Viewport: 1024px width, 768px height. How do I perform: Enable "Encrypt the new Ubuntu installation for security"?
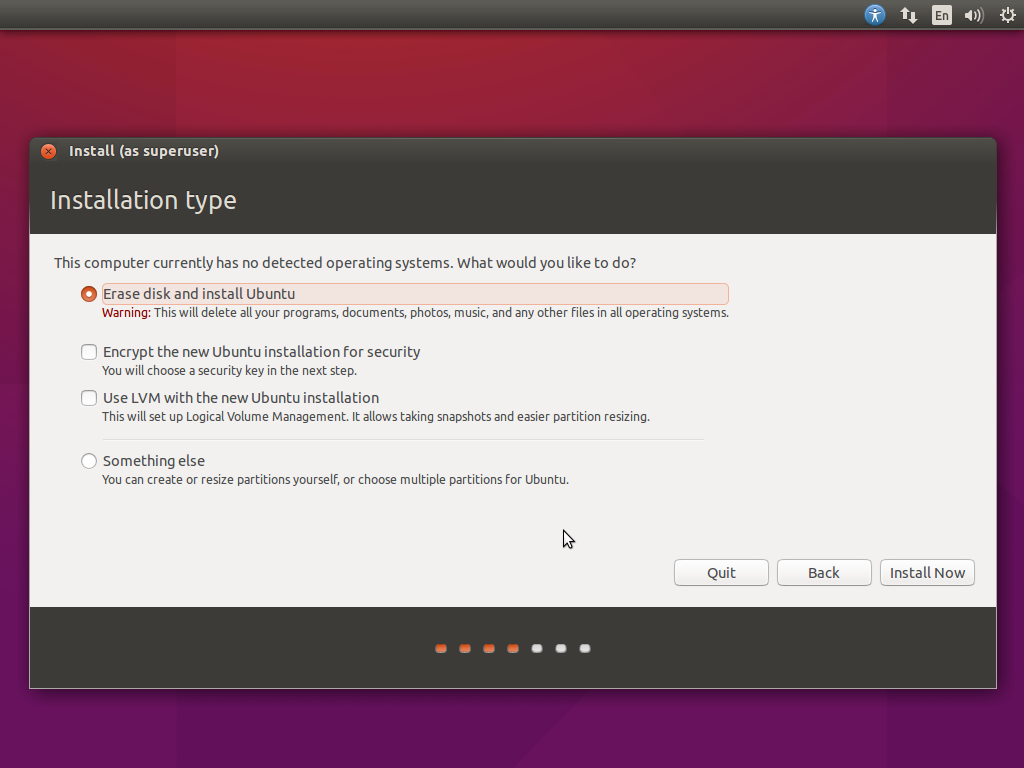(x=88, y=352)
